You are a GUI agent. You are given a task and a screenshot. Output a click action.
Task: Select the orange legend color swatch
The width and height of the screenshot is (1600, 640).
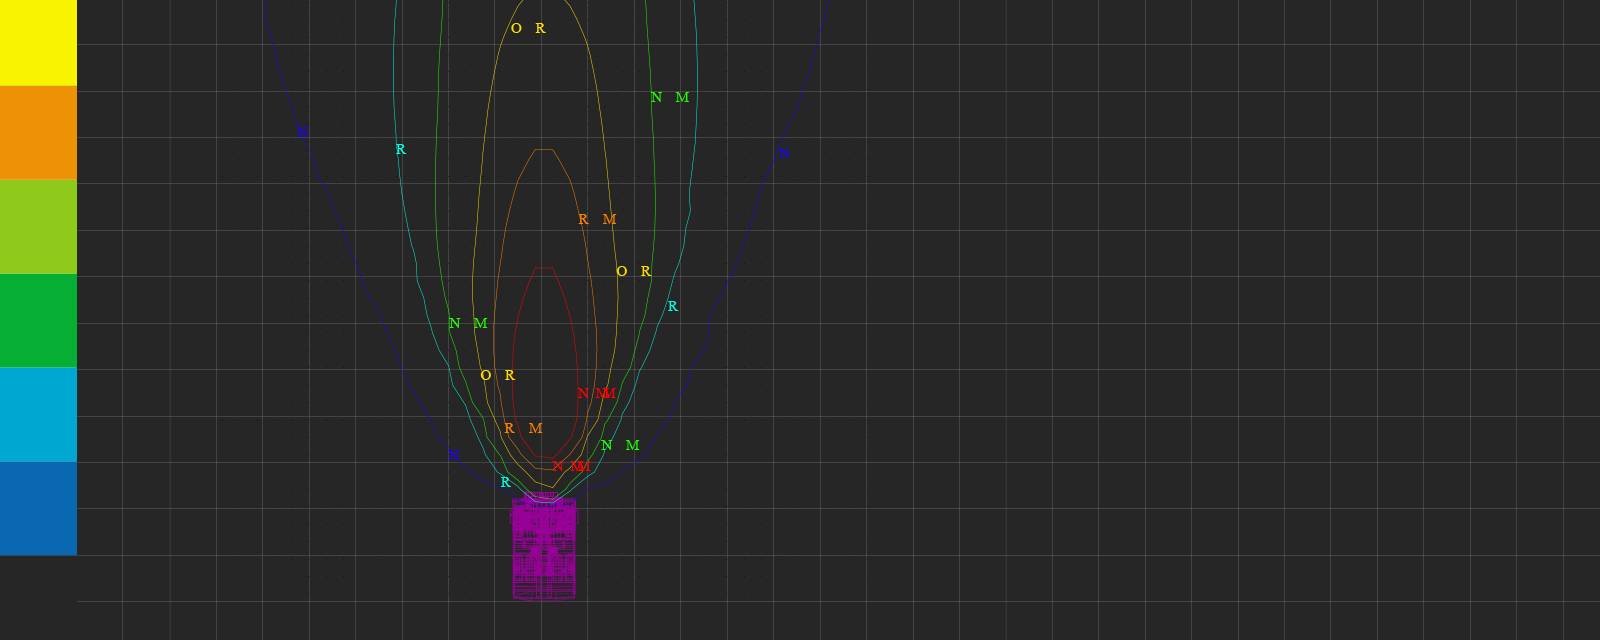38,132
